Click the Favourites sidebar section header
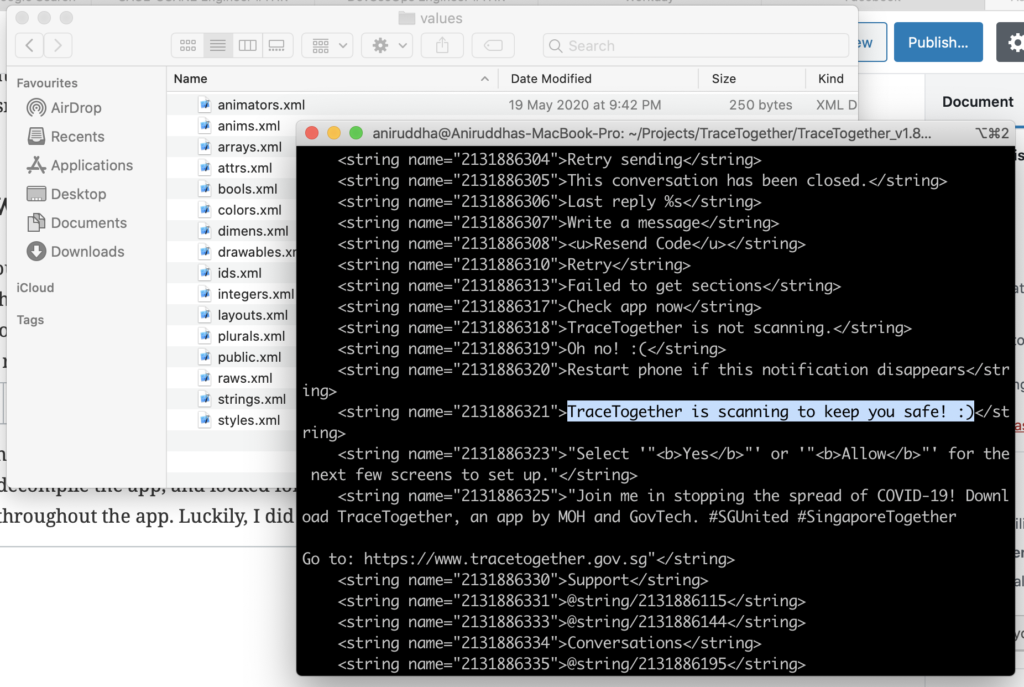 [x=47, y=83]
